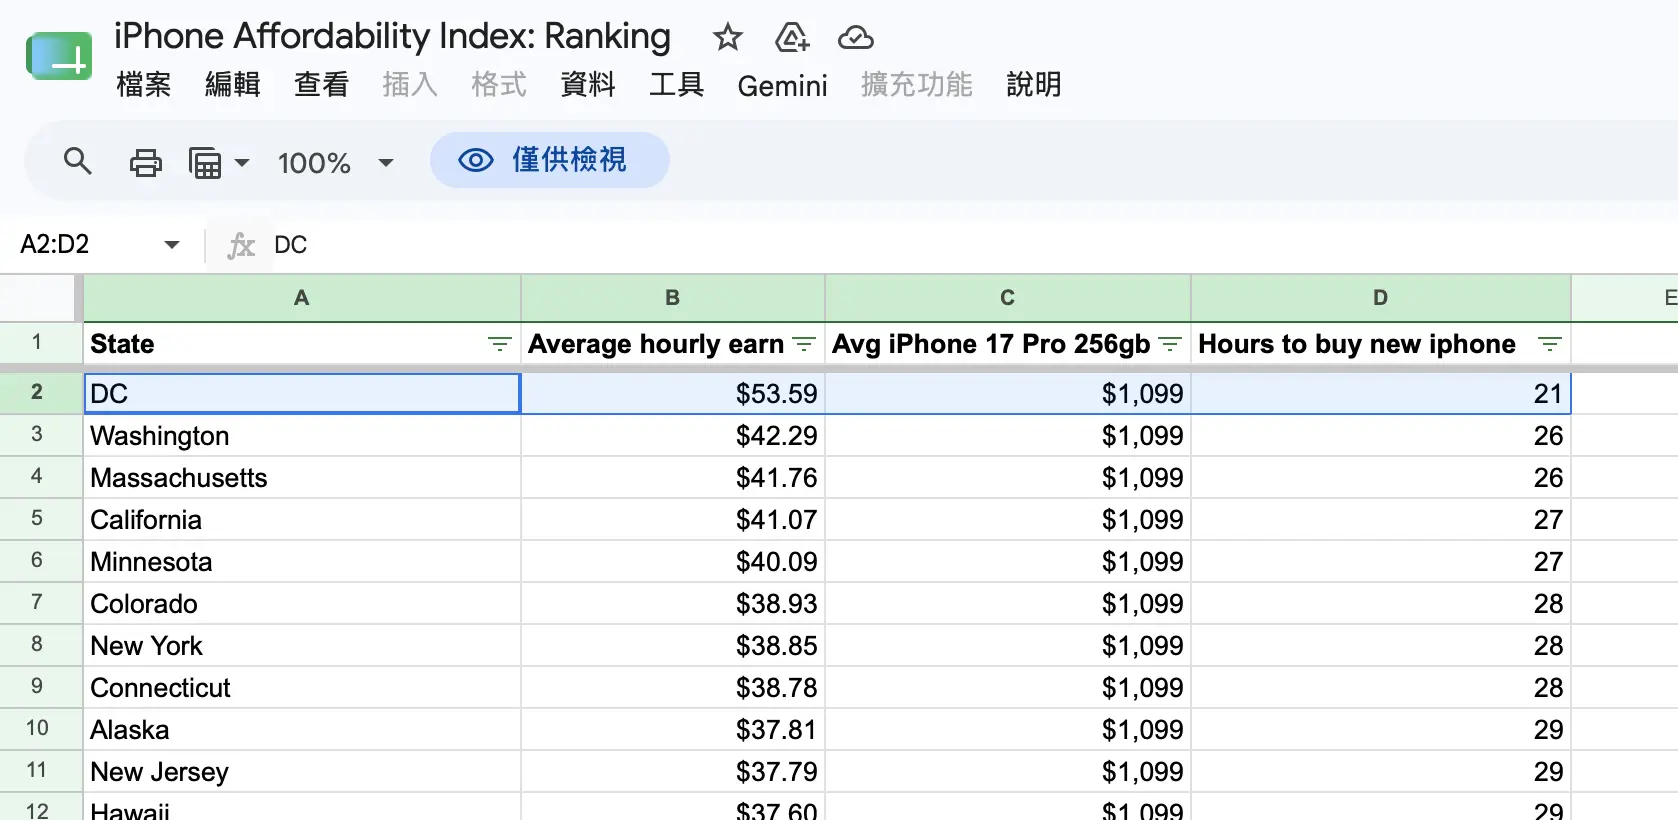Click the $1,099 cell in Minnesota row

pyautogui.click(x=1008, y=561)
